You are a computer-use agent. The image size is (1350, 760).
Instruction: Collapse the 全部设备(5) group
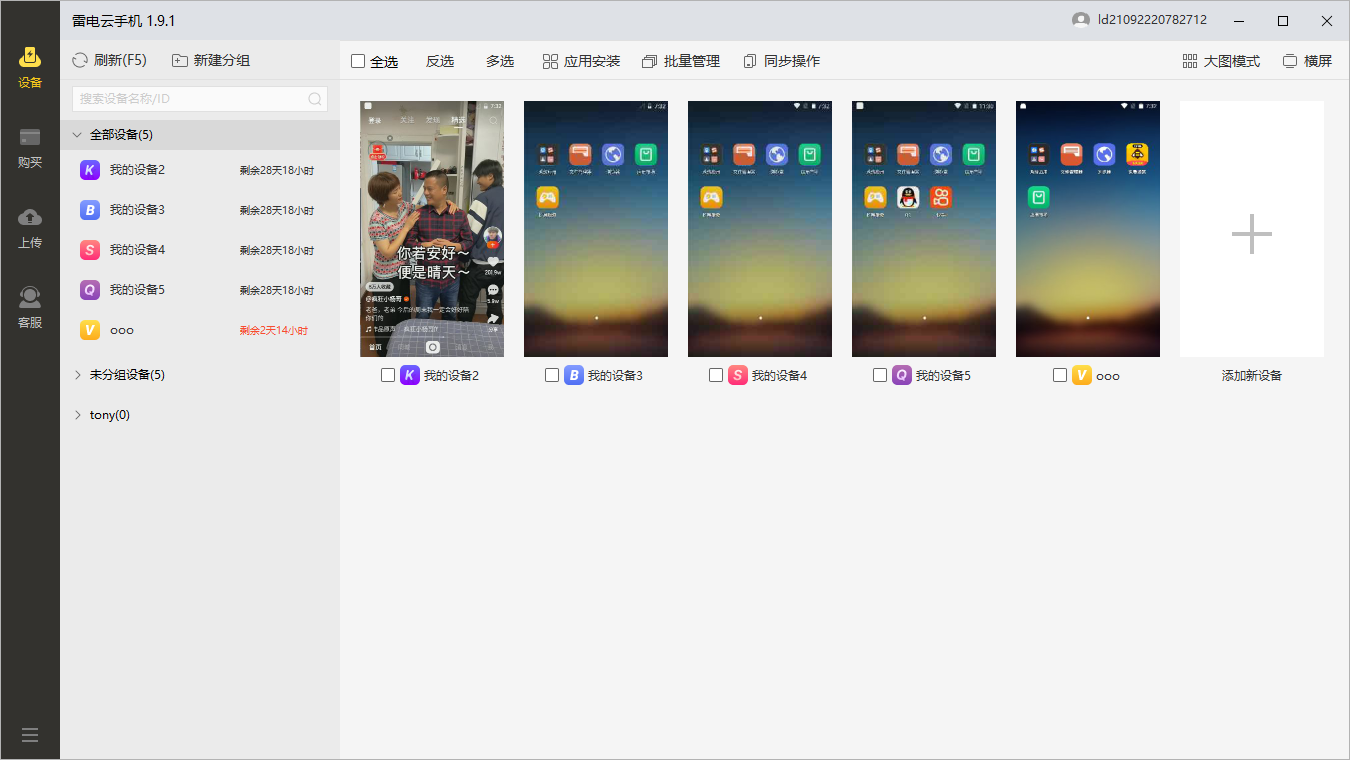[x=200, y=135]
